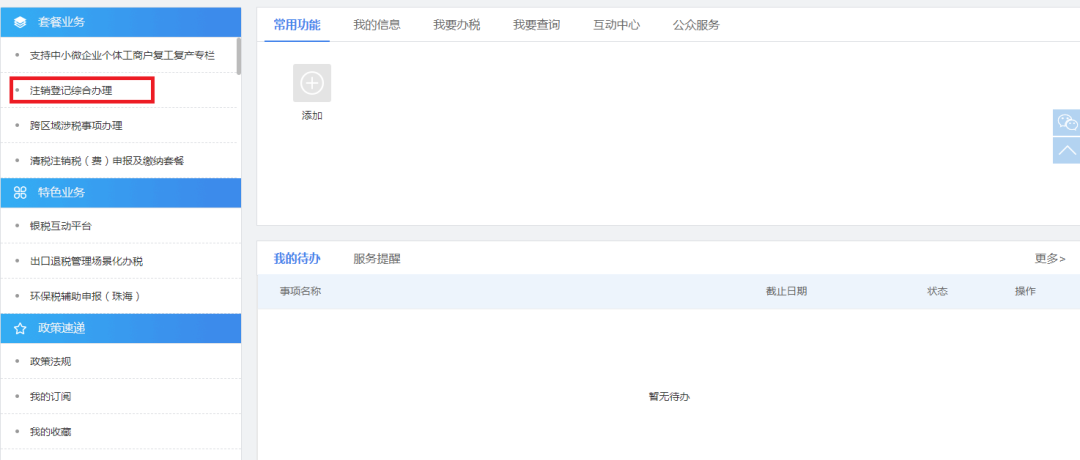Click the 操作 column header

1025,291
